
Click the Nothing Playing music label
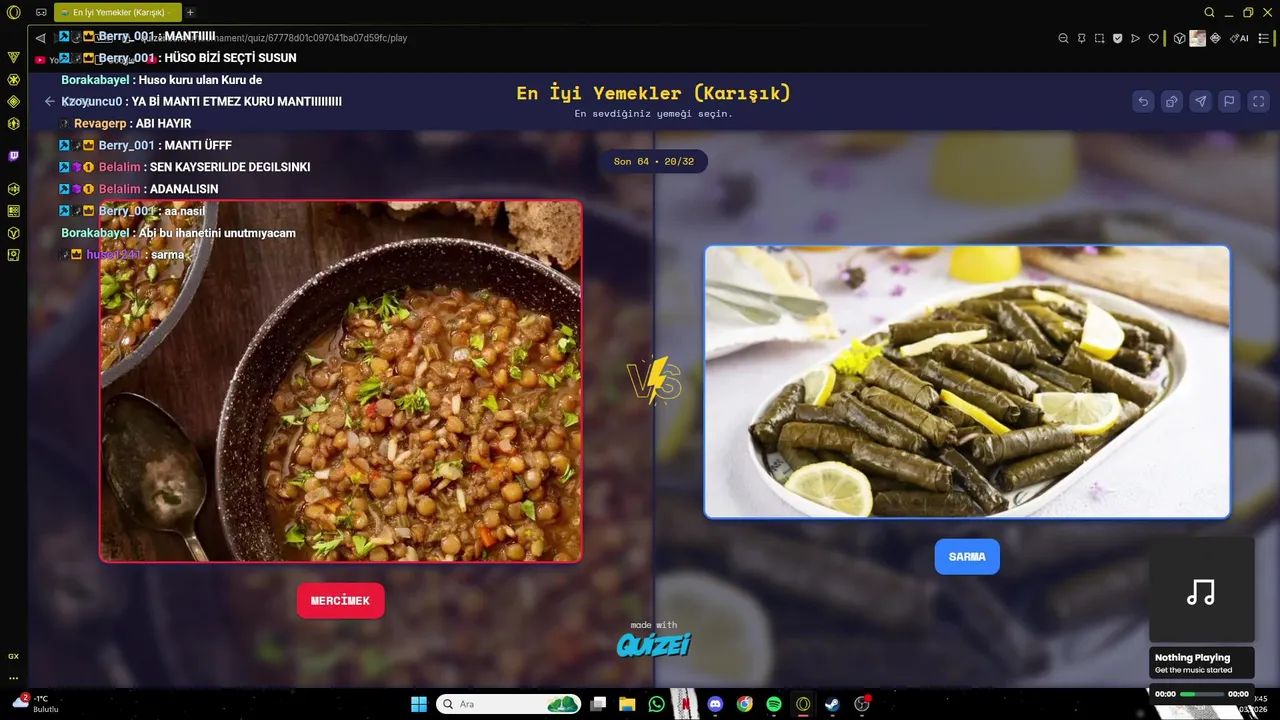[1192, 658]
